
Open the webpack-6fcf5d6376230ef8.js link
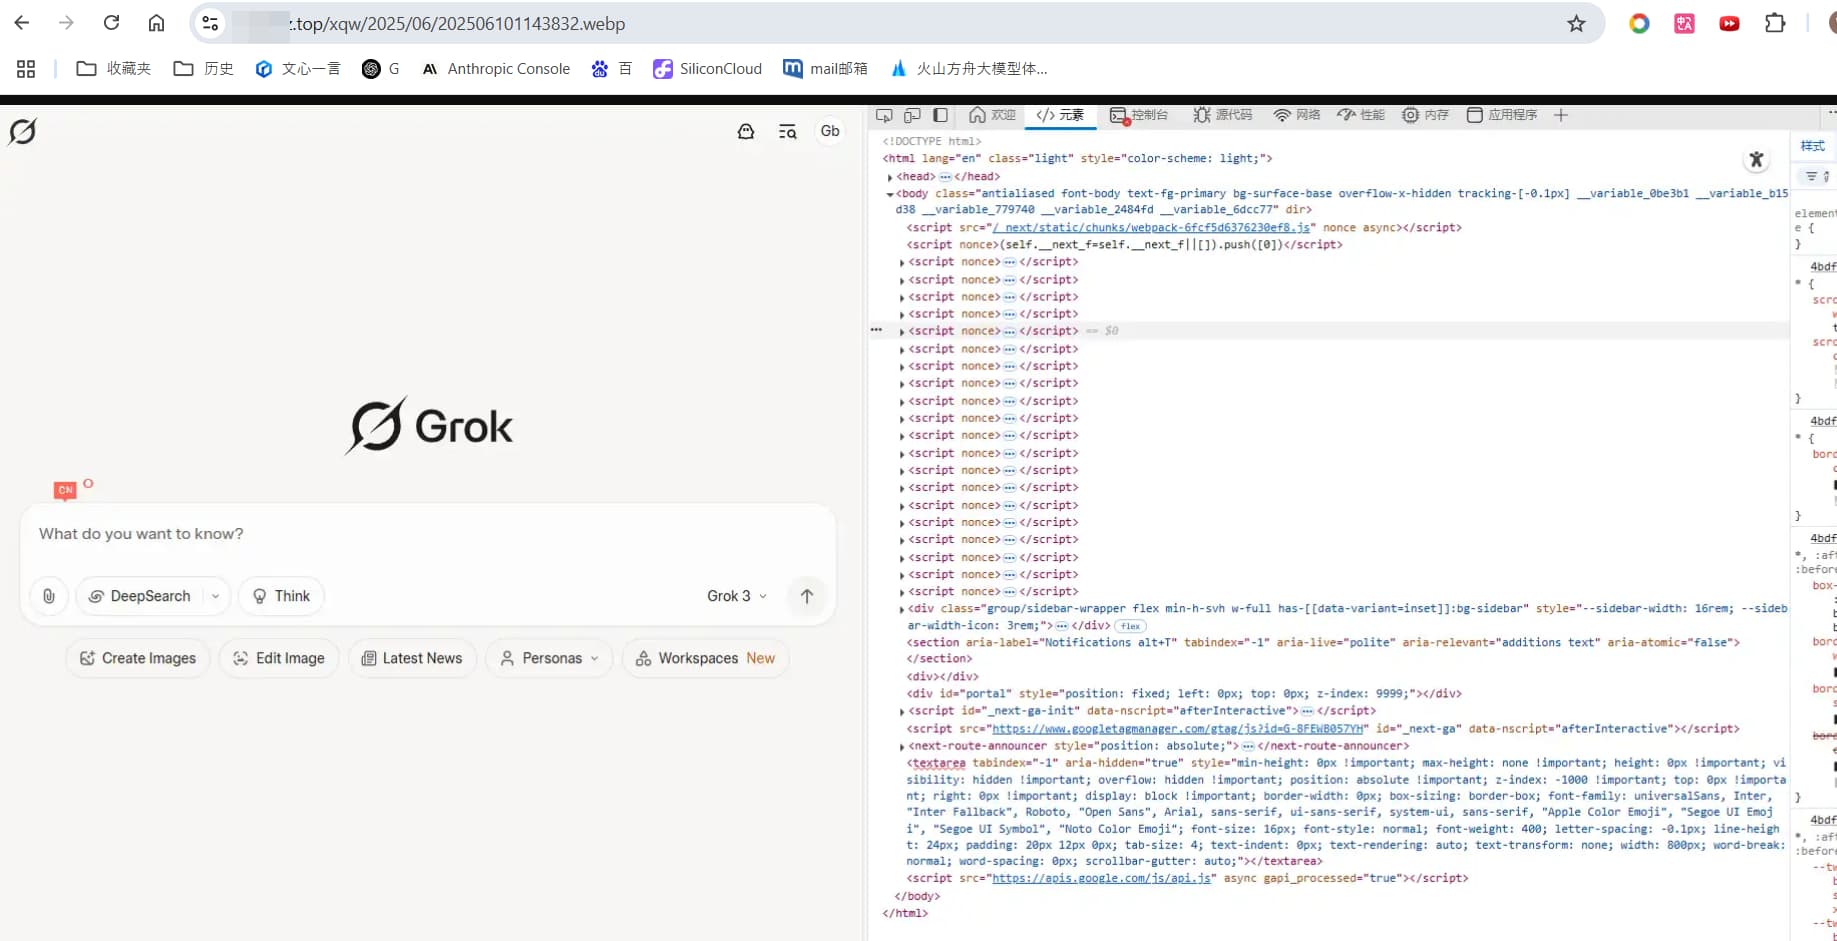click(x=1151, y=228)
